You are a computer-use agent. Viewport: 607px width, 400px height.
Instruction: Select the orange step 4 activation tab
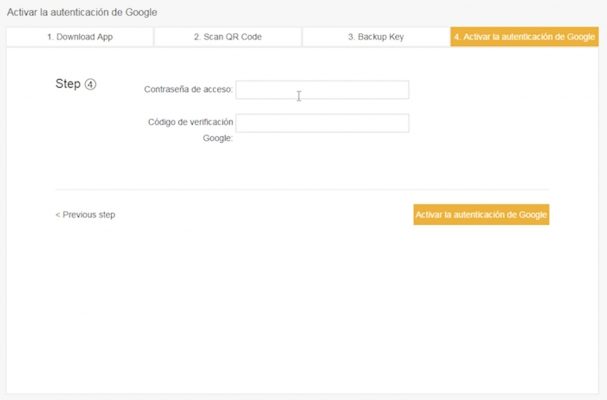pyautogui.click(x=524, y=37)
